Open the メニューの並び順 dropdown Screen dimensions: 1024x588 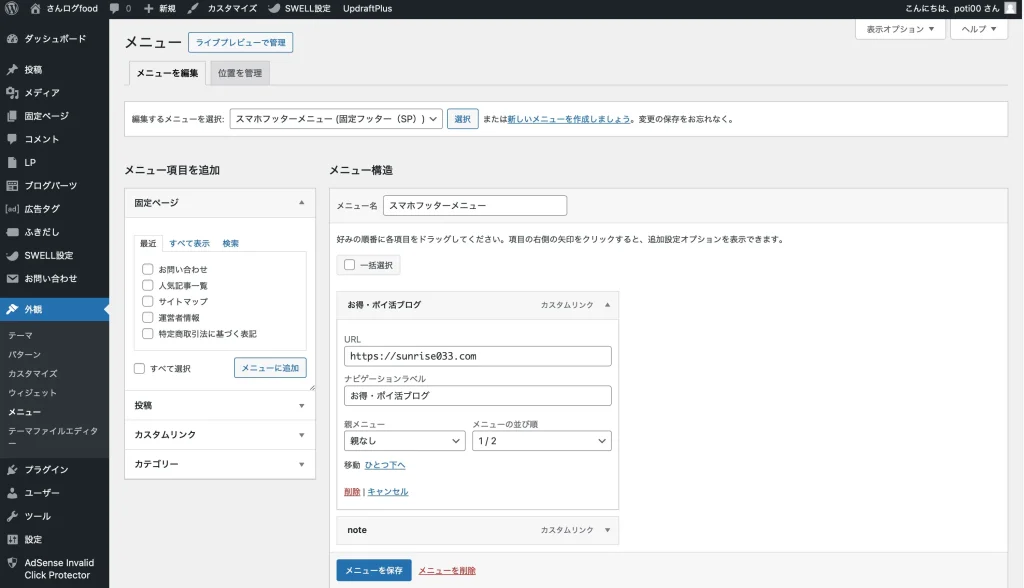[541, 441]
